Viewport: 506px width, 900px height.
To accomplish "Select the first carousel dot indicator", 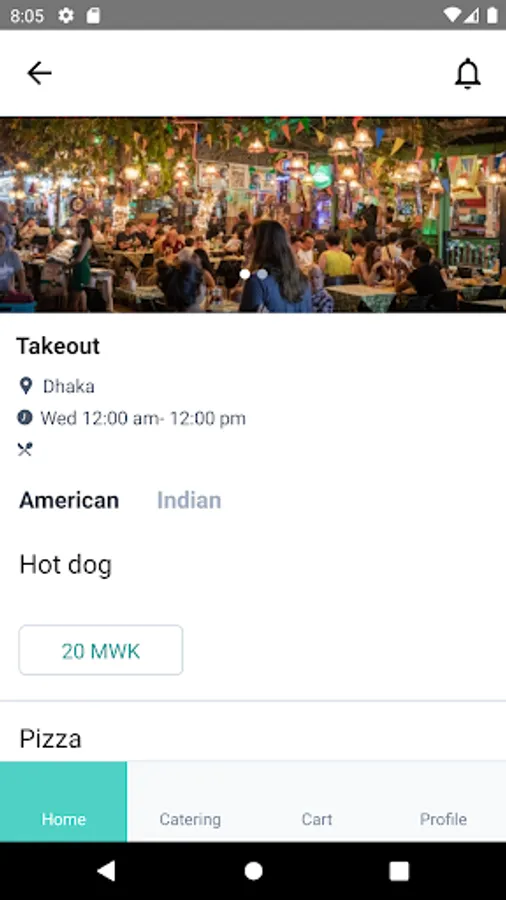I will click(x=245, y=274).
